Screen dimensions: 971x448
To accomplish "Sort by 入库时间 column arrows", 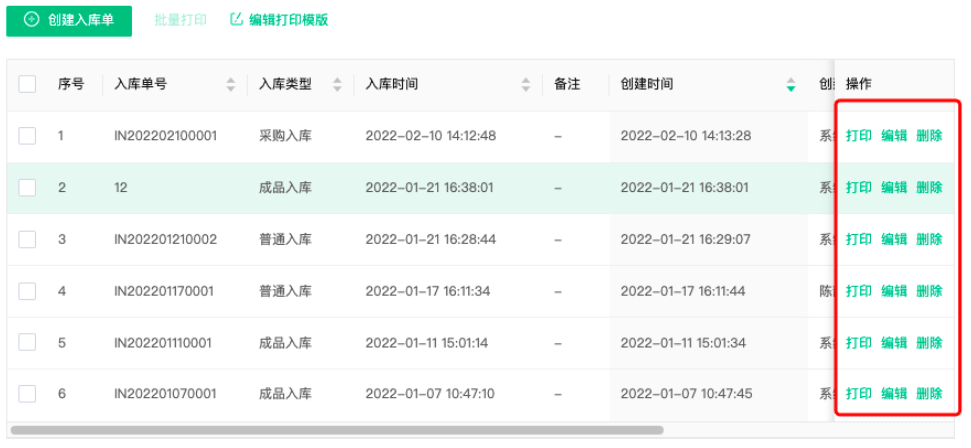I will 526,84.
